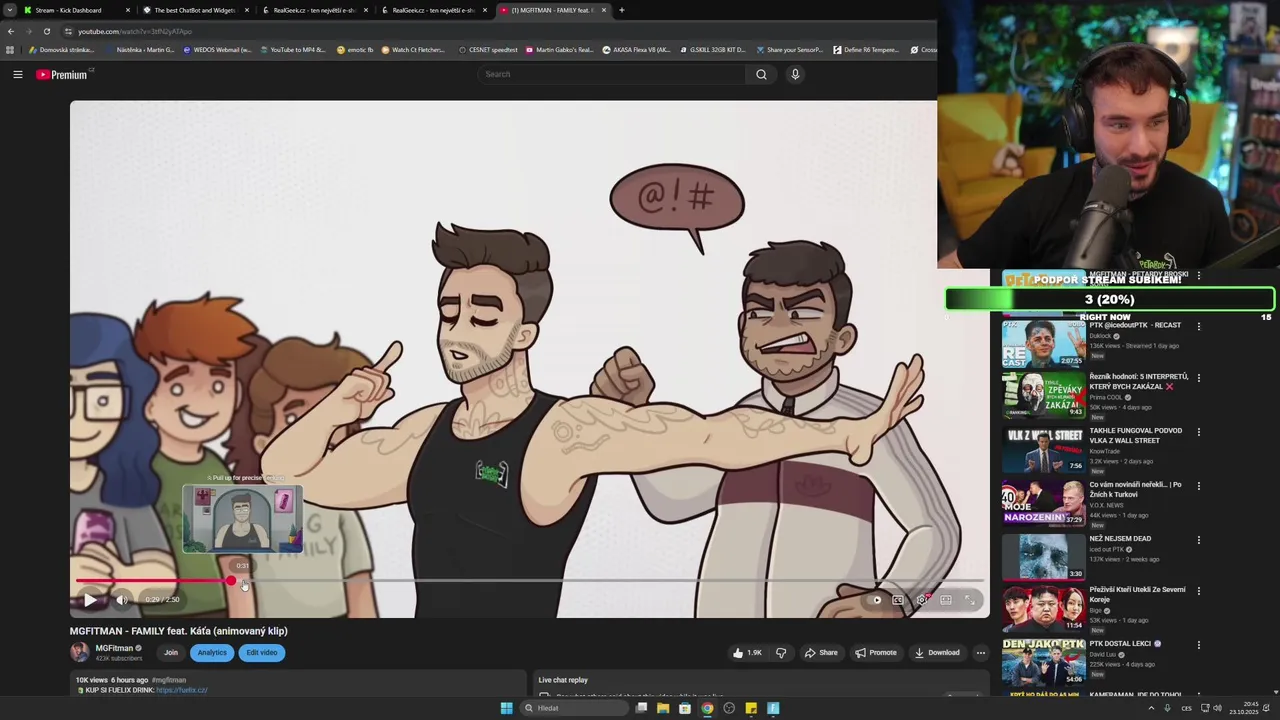Click the Join button
The height and width of the screenshot is (720, 1280).
click(171, 653)
